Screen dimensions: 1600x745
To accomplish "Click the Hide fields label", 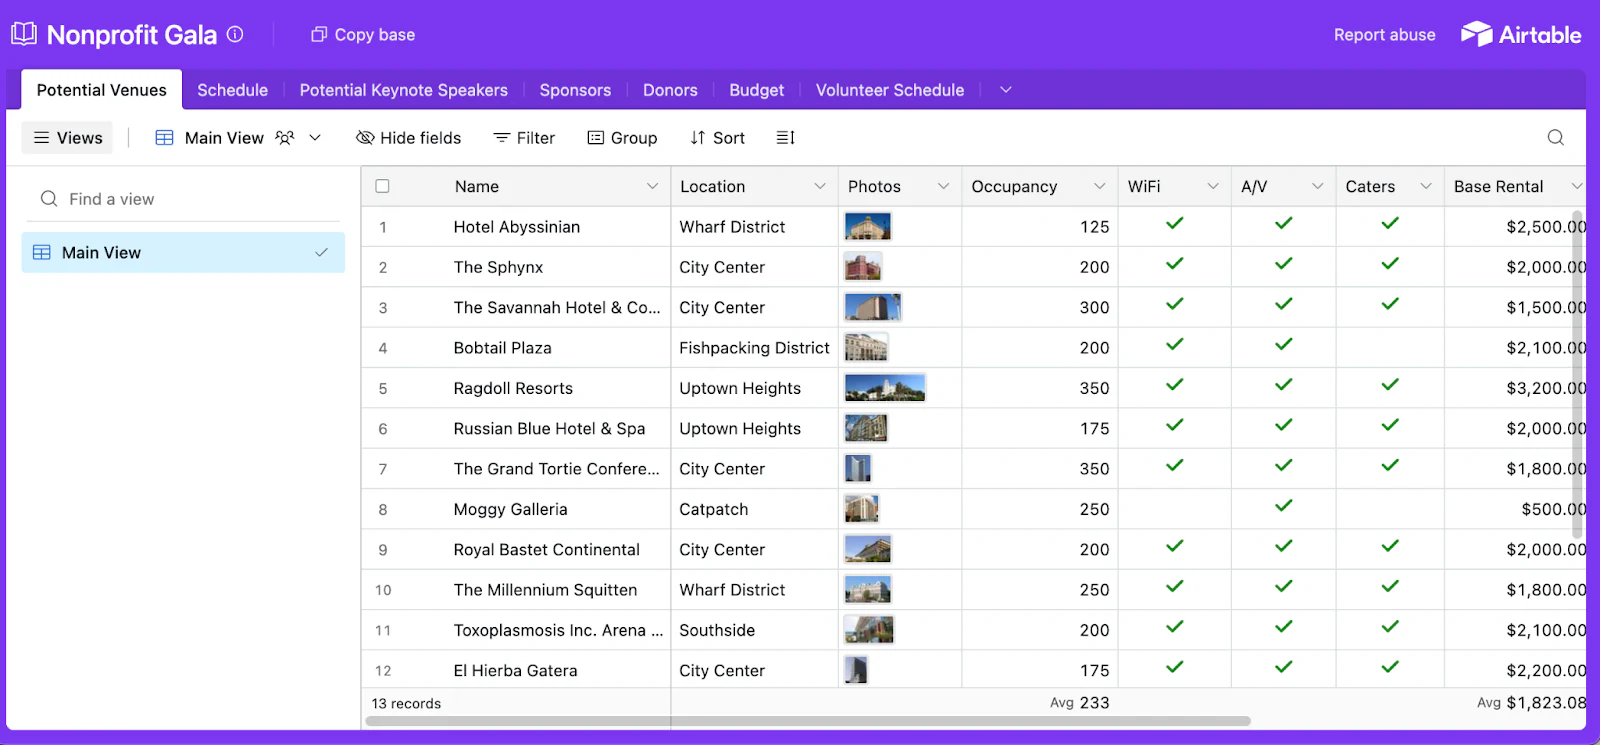I will click(421, 138).
